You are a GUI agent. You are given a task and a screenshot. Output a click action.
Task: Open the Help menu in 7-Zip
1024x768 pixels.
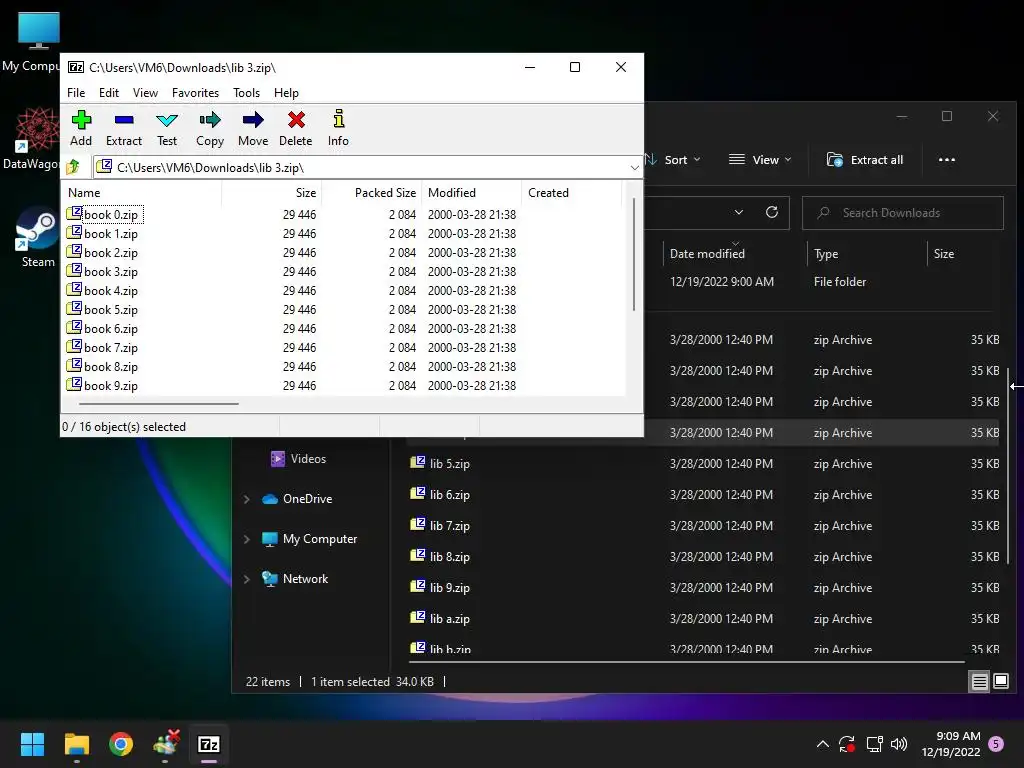286,93
